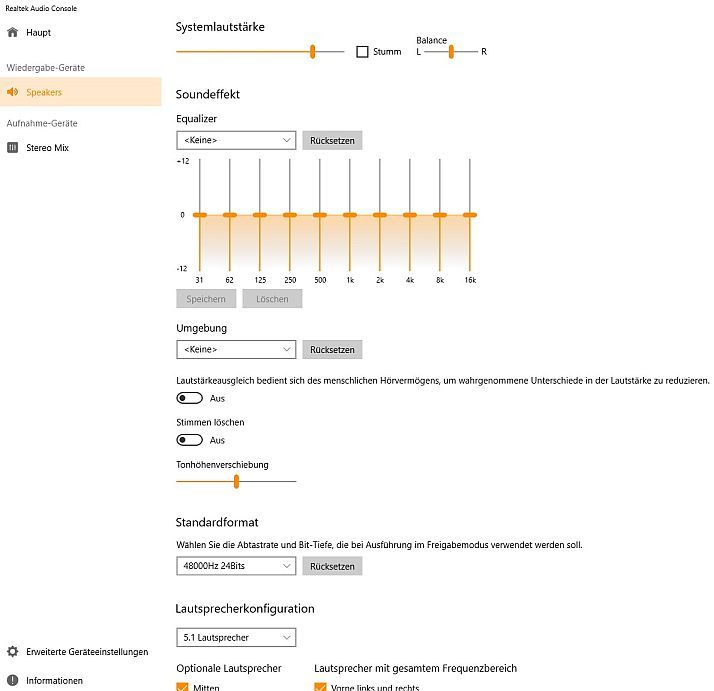Viewport: 714px width, 691px height.
Task: Expand the Umgebung environment dropdown
Action: (x=236, y=349)
